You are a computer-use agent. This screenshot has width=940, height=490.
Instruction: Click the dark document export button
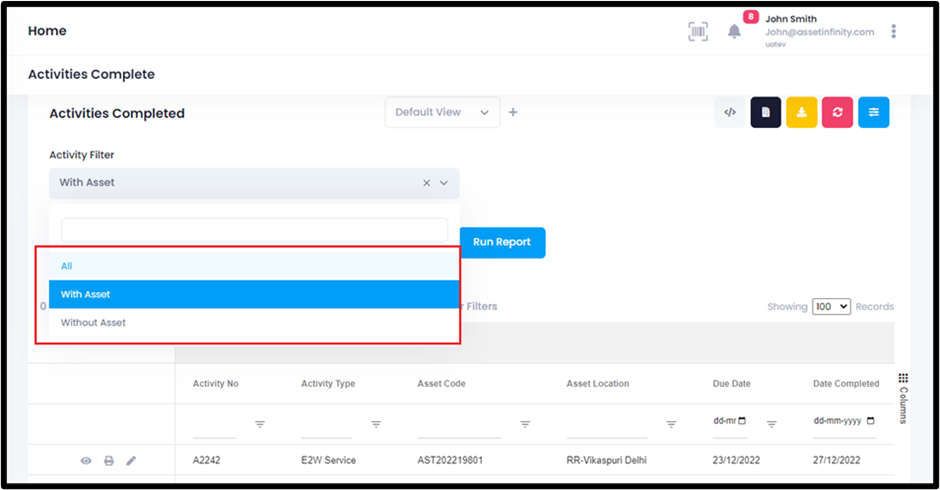coord(766,112)
